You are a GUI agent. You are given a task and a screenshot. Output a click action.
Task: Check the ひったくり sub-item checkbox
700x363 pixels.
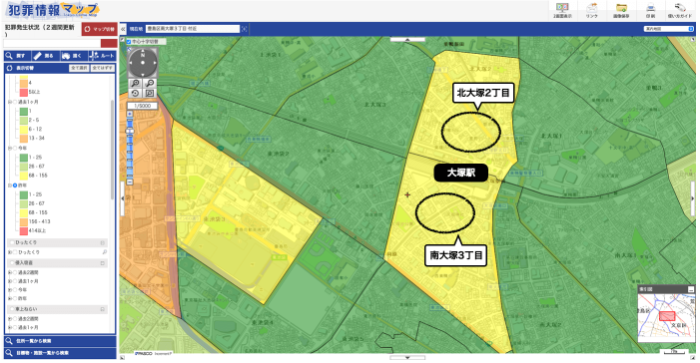(15, 252)
